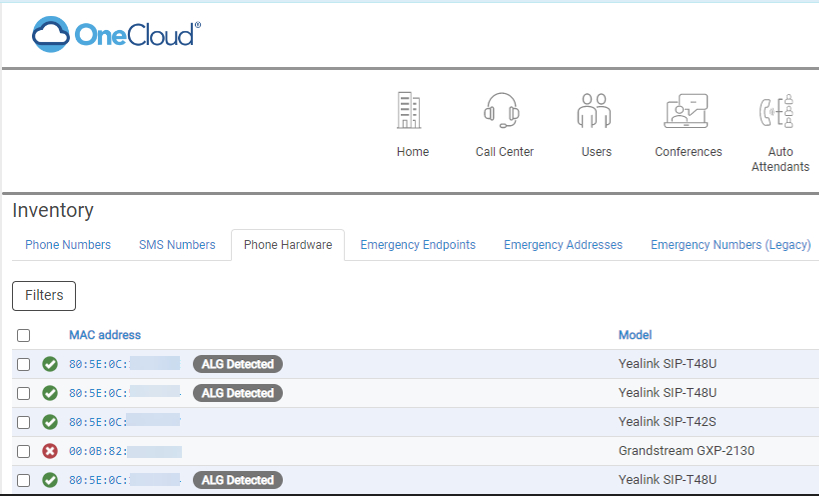
Task: Click green status icon in the SIP-T42S row
Action: click(50, 422)
